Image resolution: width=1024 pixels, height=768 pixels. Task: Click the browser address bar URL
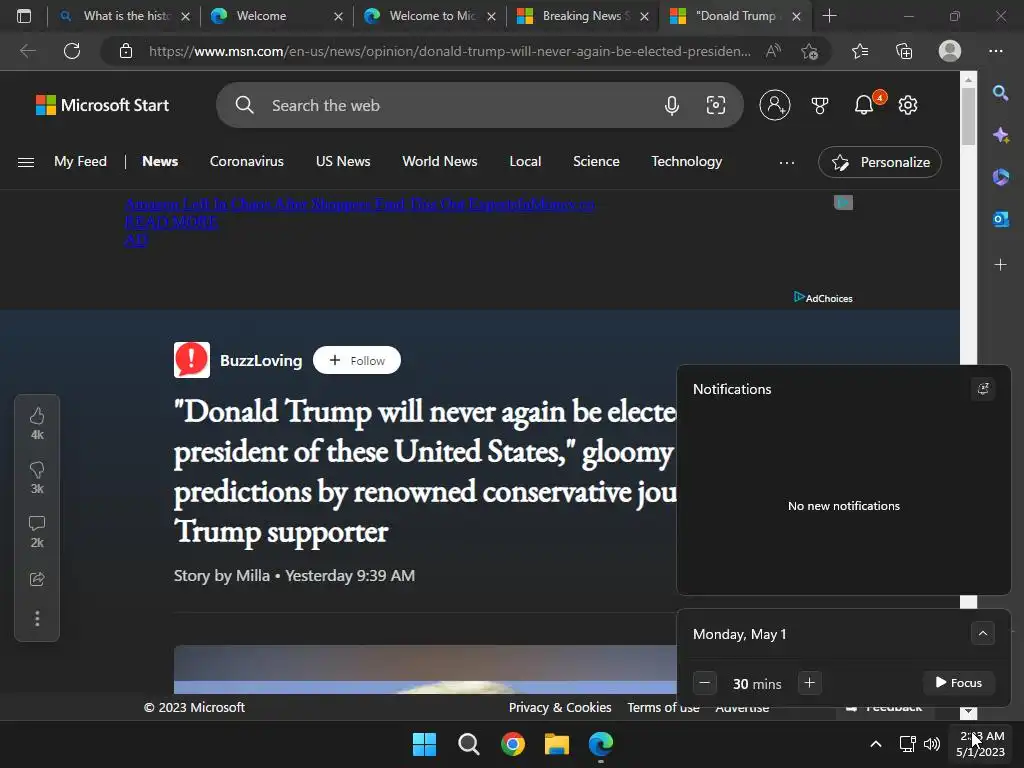point(449,51)
